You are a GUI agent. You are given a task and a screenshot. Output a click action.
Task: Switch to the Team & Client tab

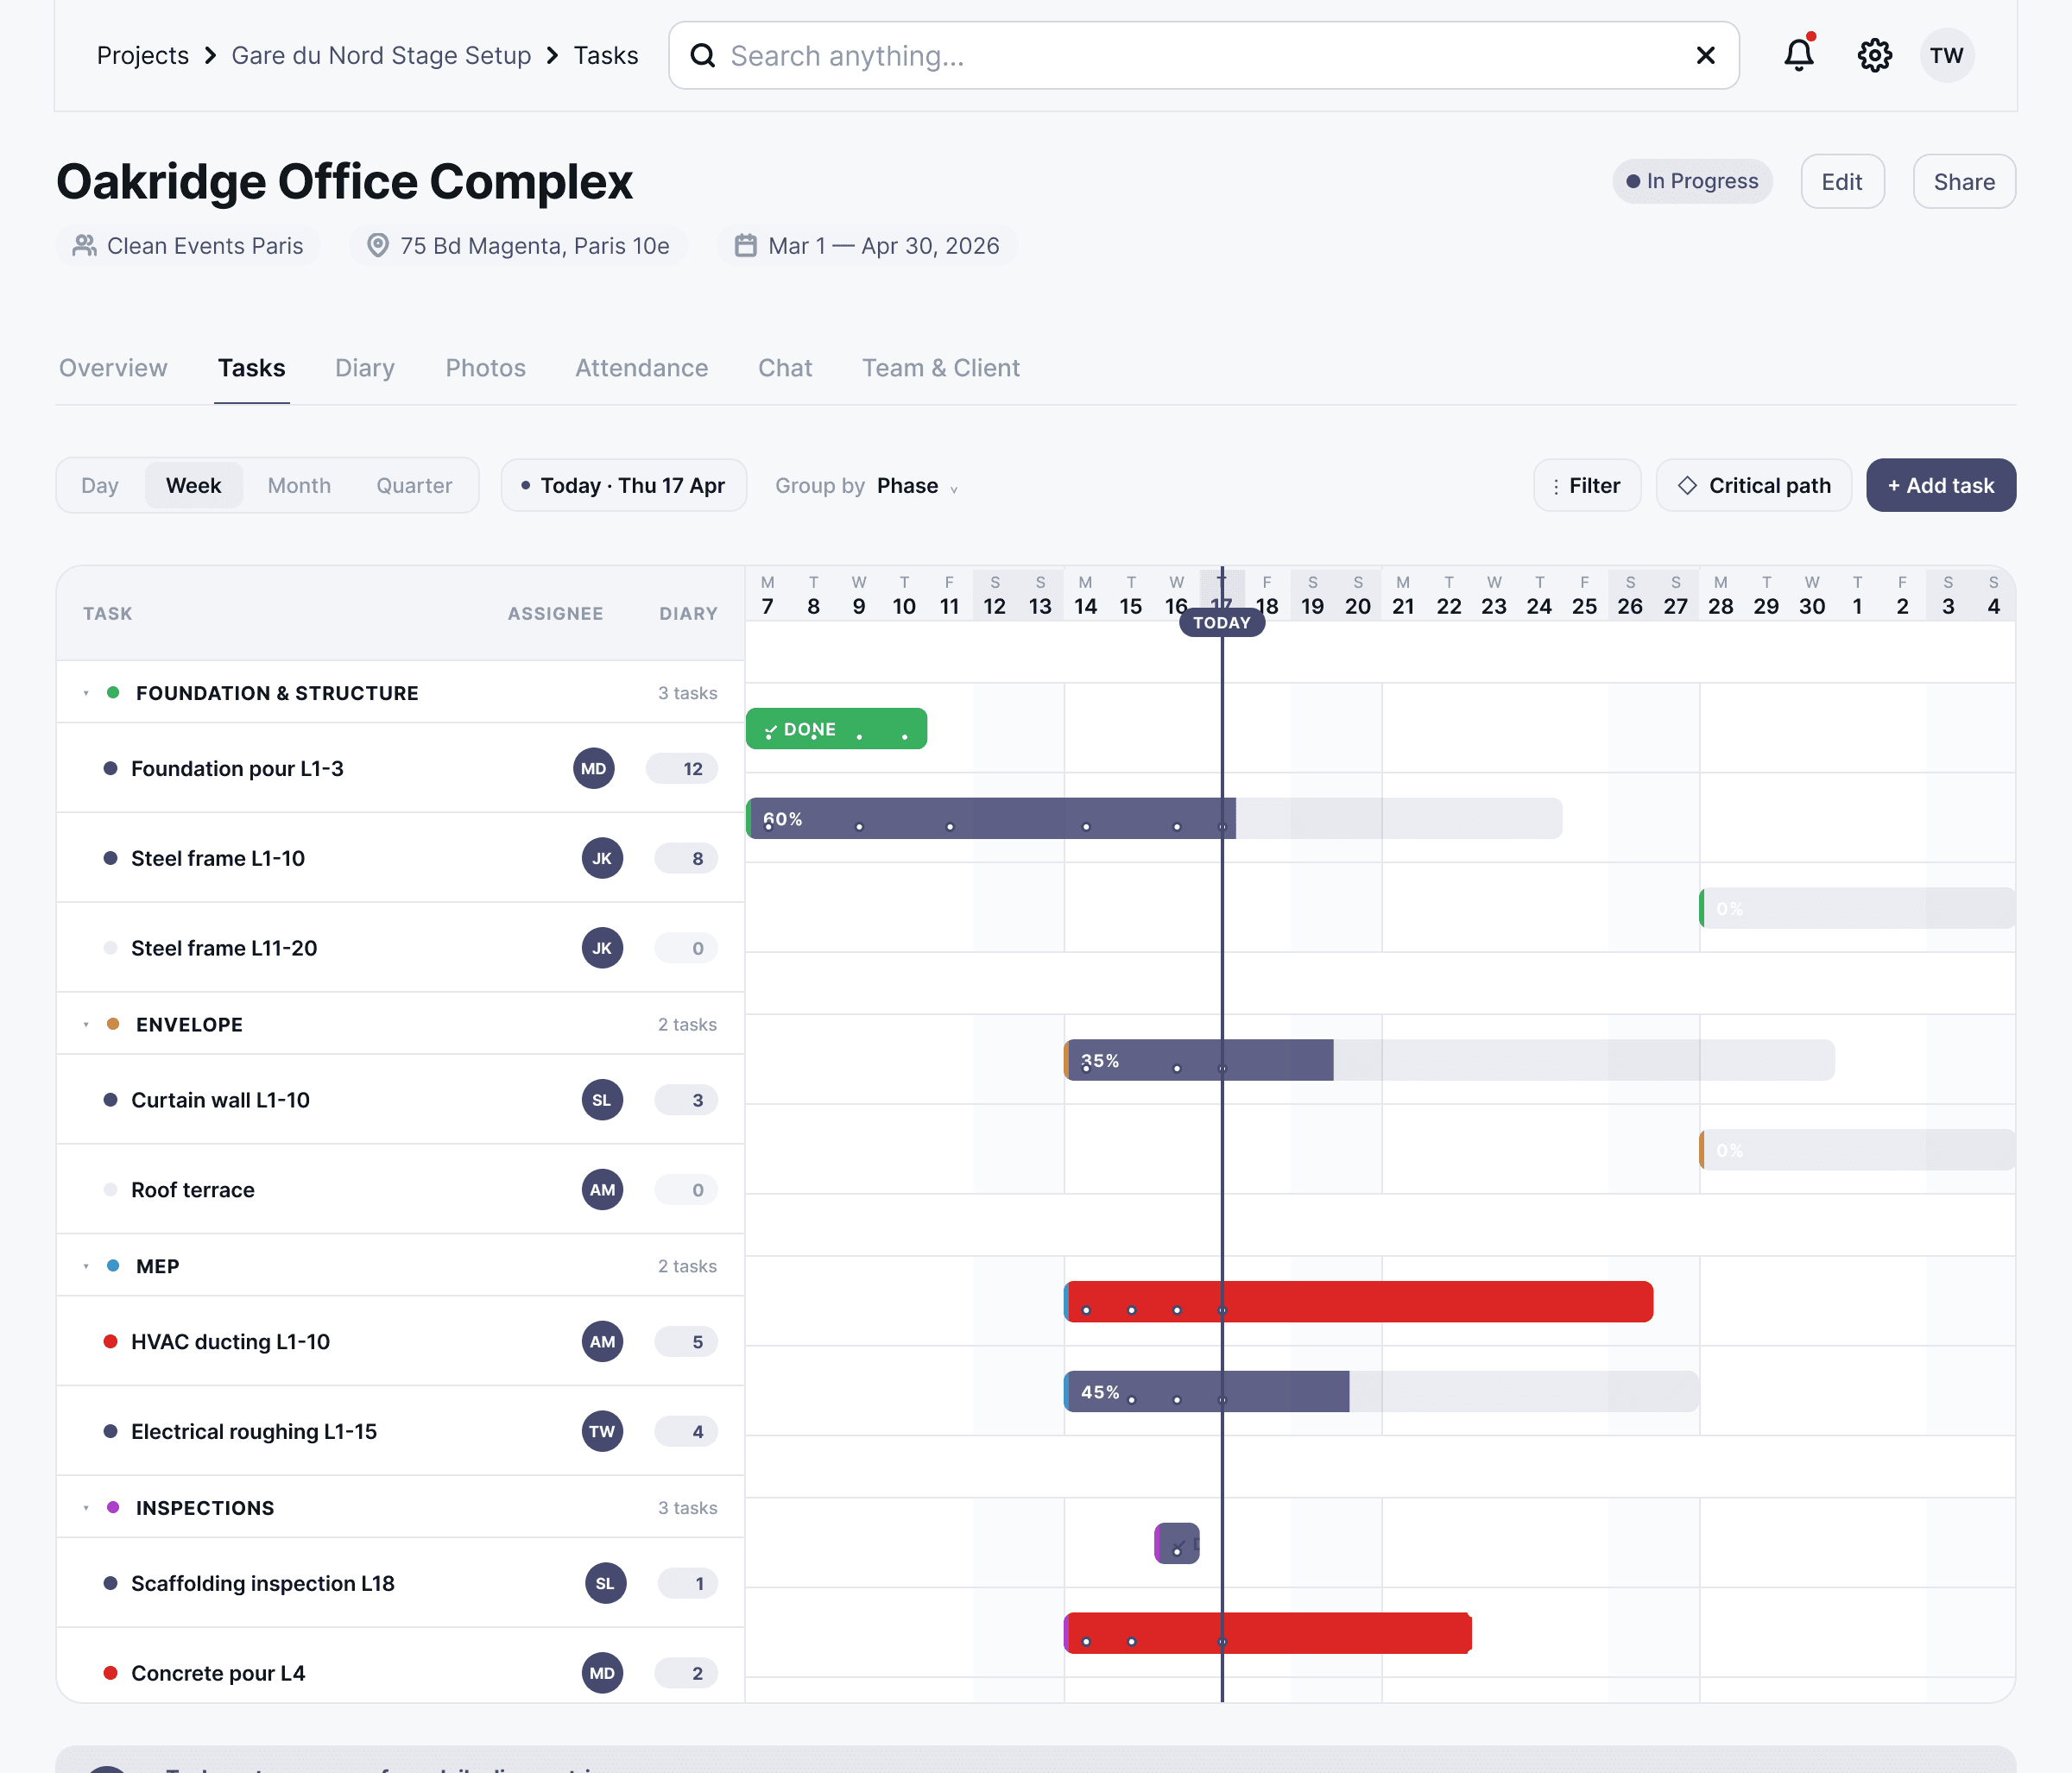pos(941,368)
